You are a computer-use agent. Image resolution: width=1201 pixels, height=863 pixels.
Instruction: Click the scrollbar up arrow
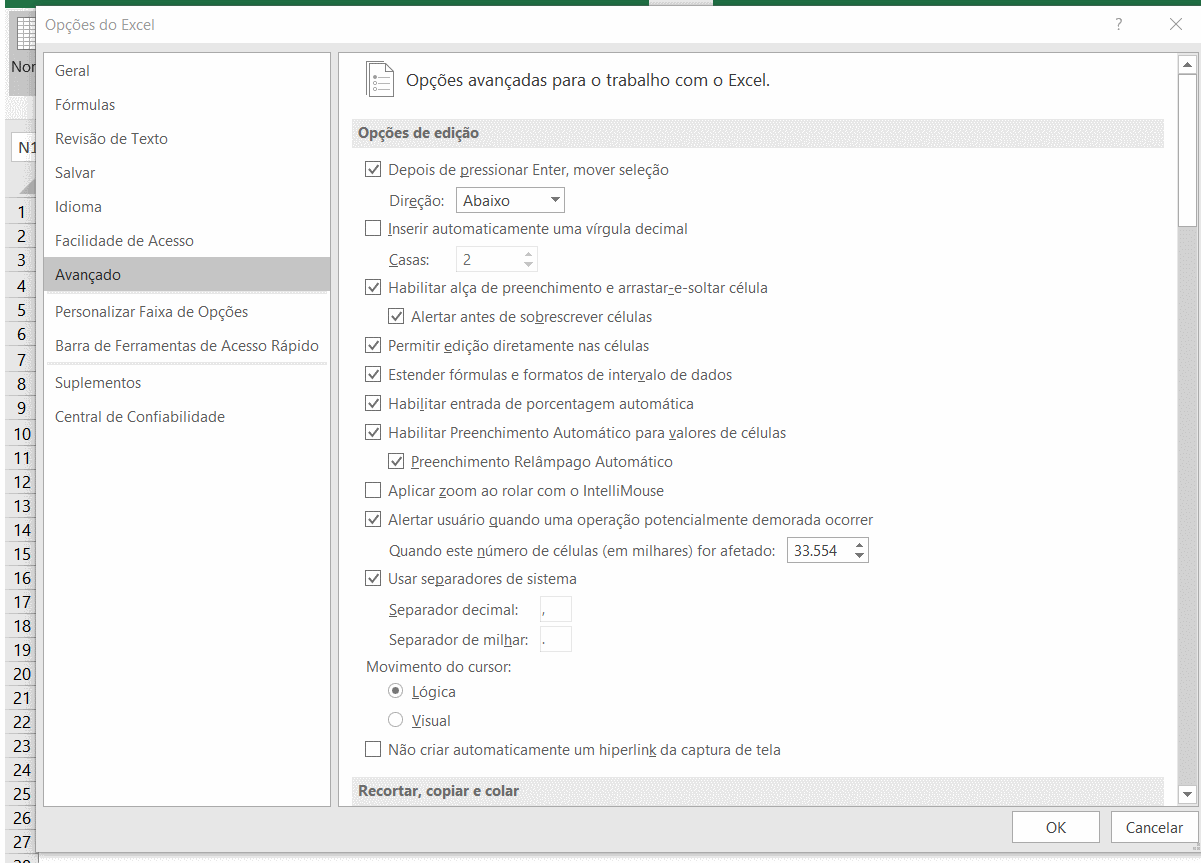pos(1187,65)
